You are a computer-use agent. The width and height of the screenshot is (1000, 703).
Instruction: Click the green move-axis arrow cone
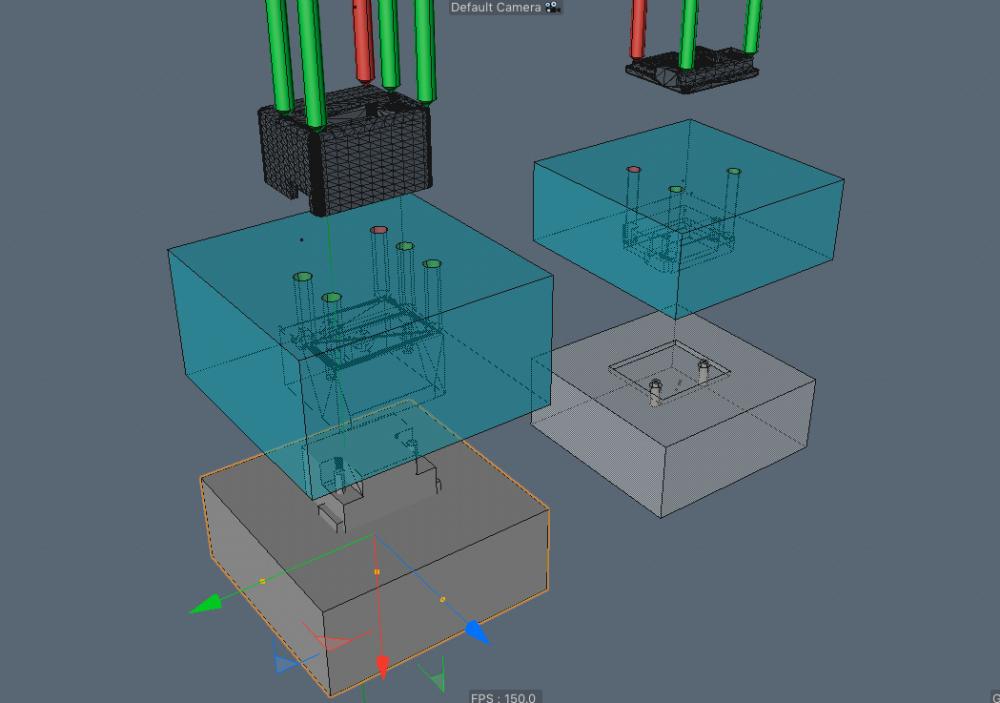[206, 604]
